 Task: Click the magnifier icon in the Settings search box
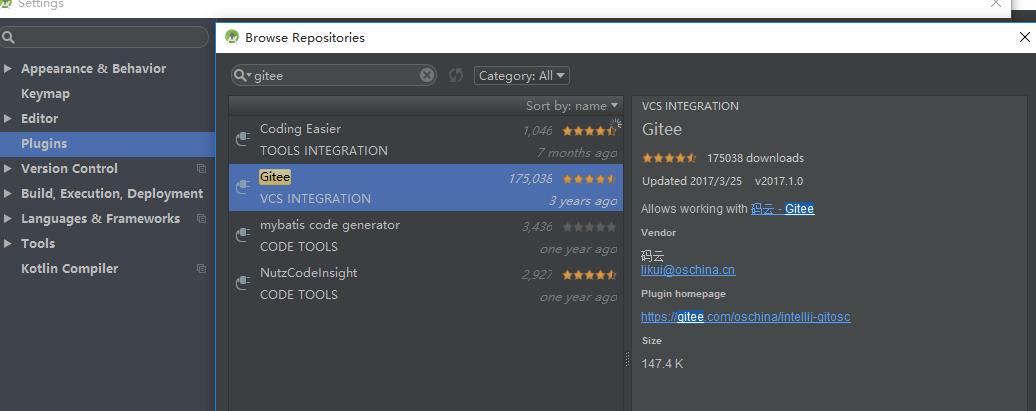coord(8,37)
